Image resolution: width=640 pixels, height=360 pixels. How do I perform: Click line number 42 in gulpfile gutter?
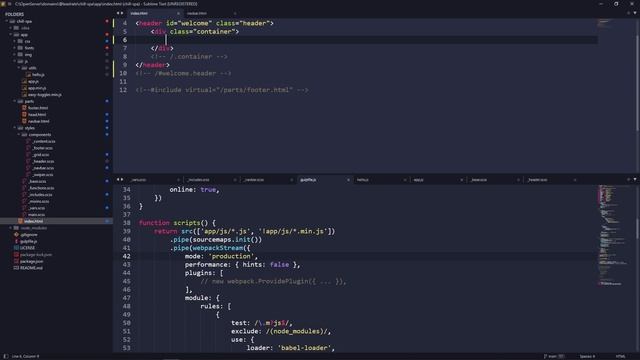[126, 256]
